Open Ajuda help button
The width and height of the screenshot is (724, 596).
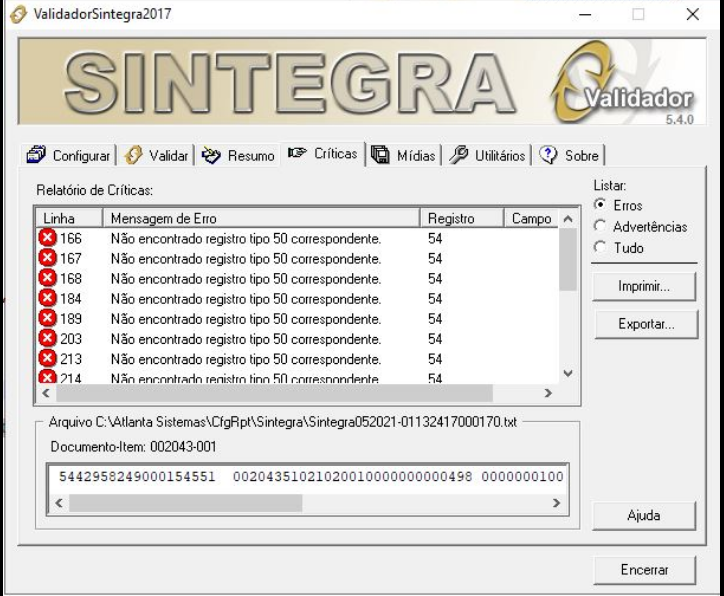644,516
